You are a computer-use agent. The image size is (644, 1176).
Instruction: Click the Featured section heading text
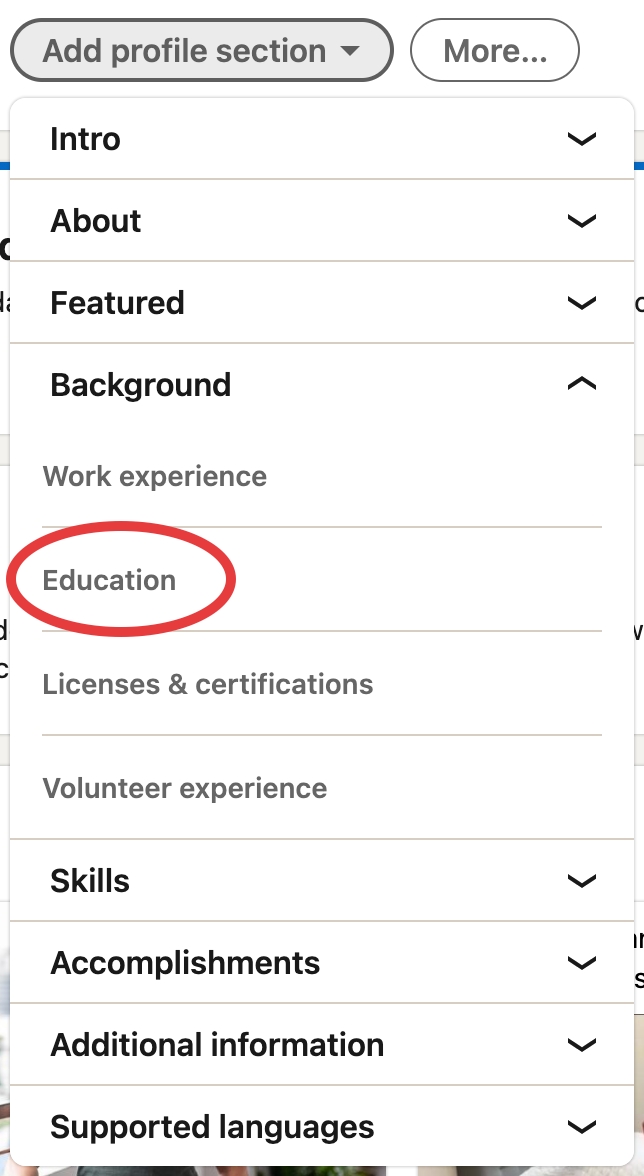click(x=117, y=303)
